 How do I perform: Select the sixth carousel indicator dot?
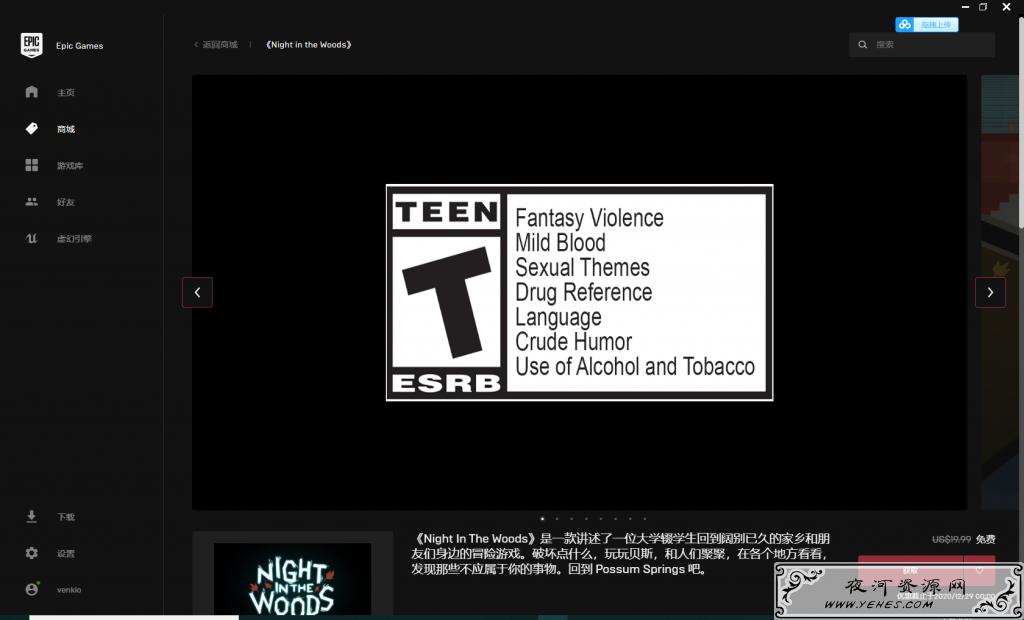pyautogui.click(x=615, y=519)
